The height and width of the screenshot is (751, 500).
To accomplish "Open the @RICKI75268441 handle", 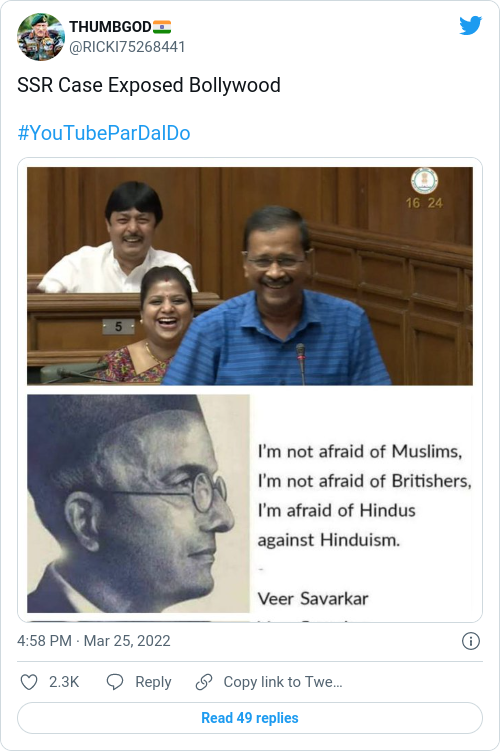I will (127, 47).
